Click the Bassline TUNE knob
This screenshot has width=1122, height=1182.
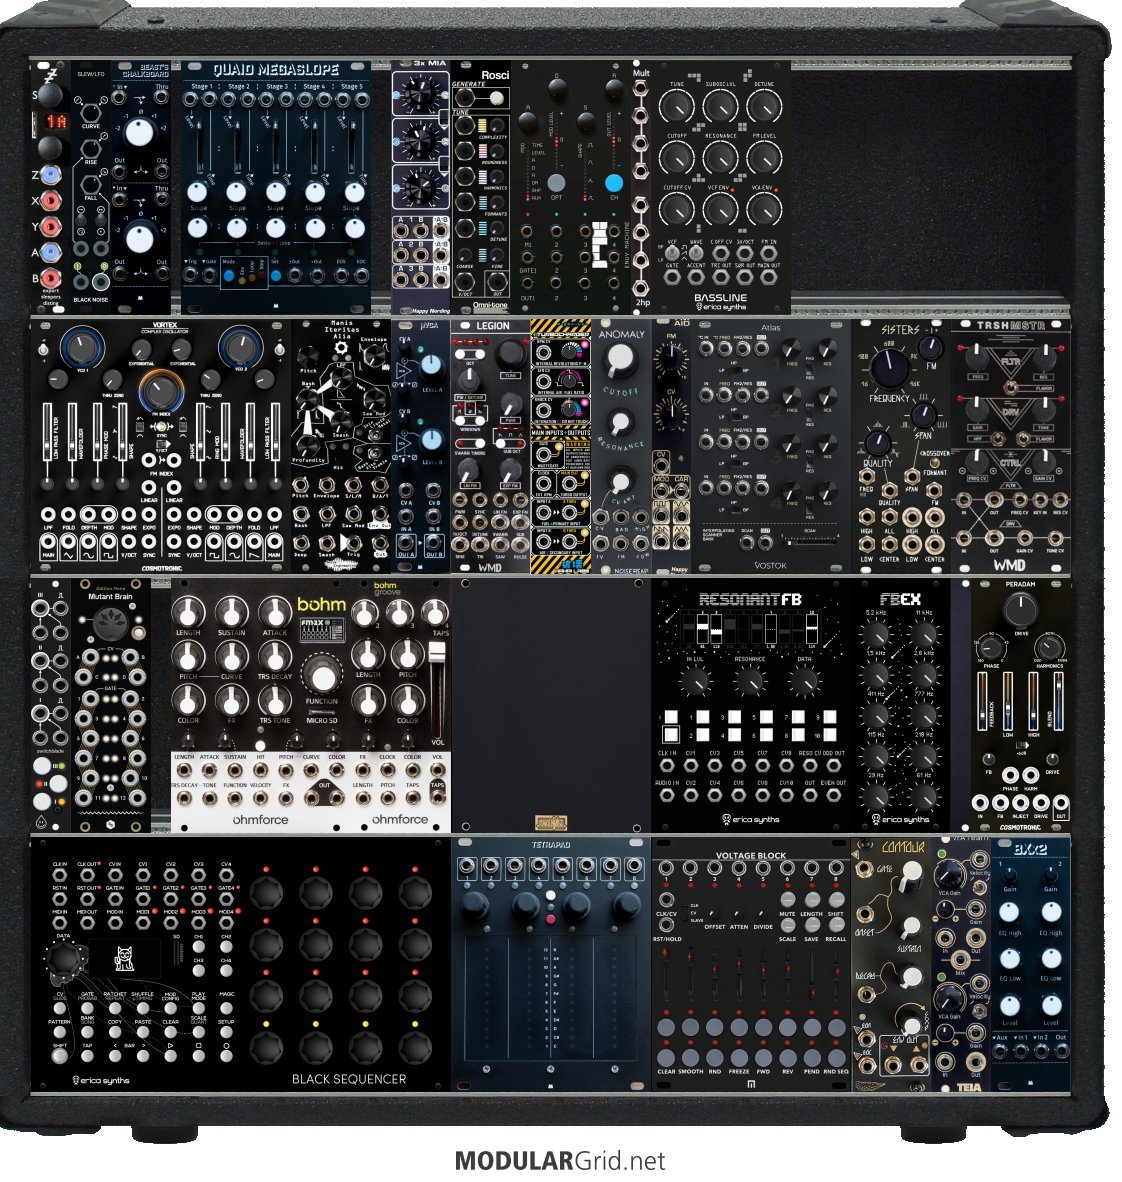point(676,107)
